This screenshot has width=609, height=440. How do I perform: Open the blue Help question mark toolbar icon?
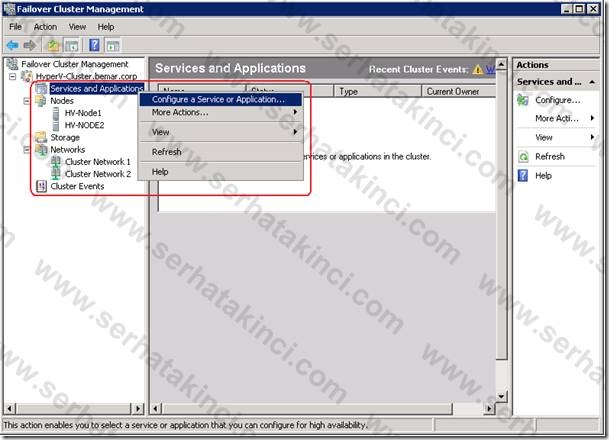coord(94,45)
